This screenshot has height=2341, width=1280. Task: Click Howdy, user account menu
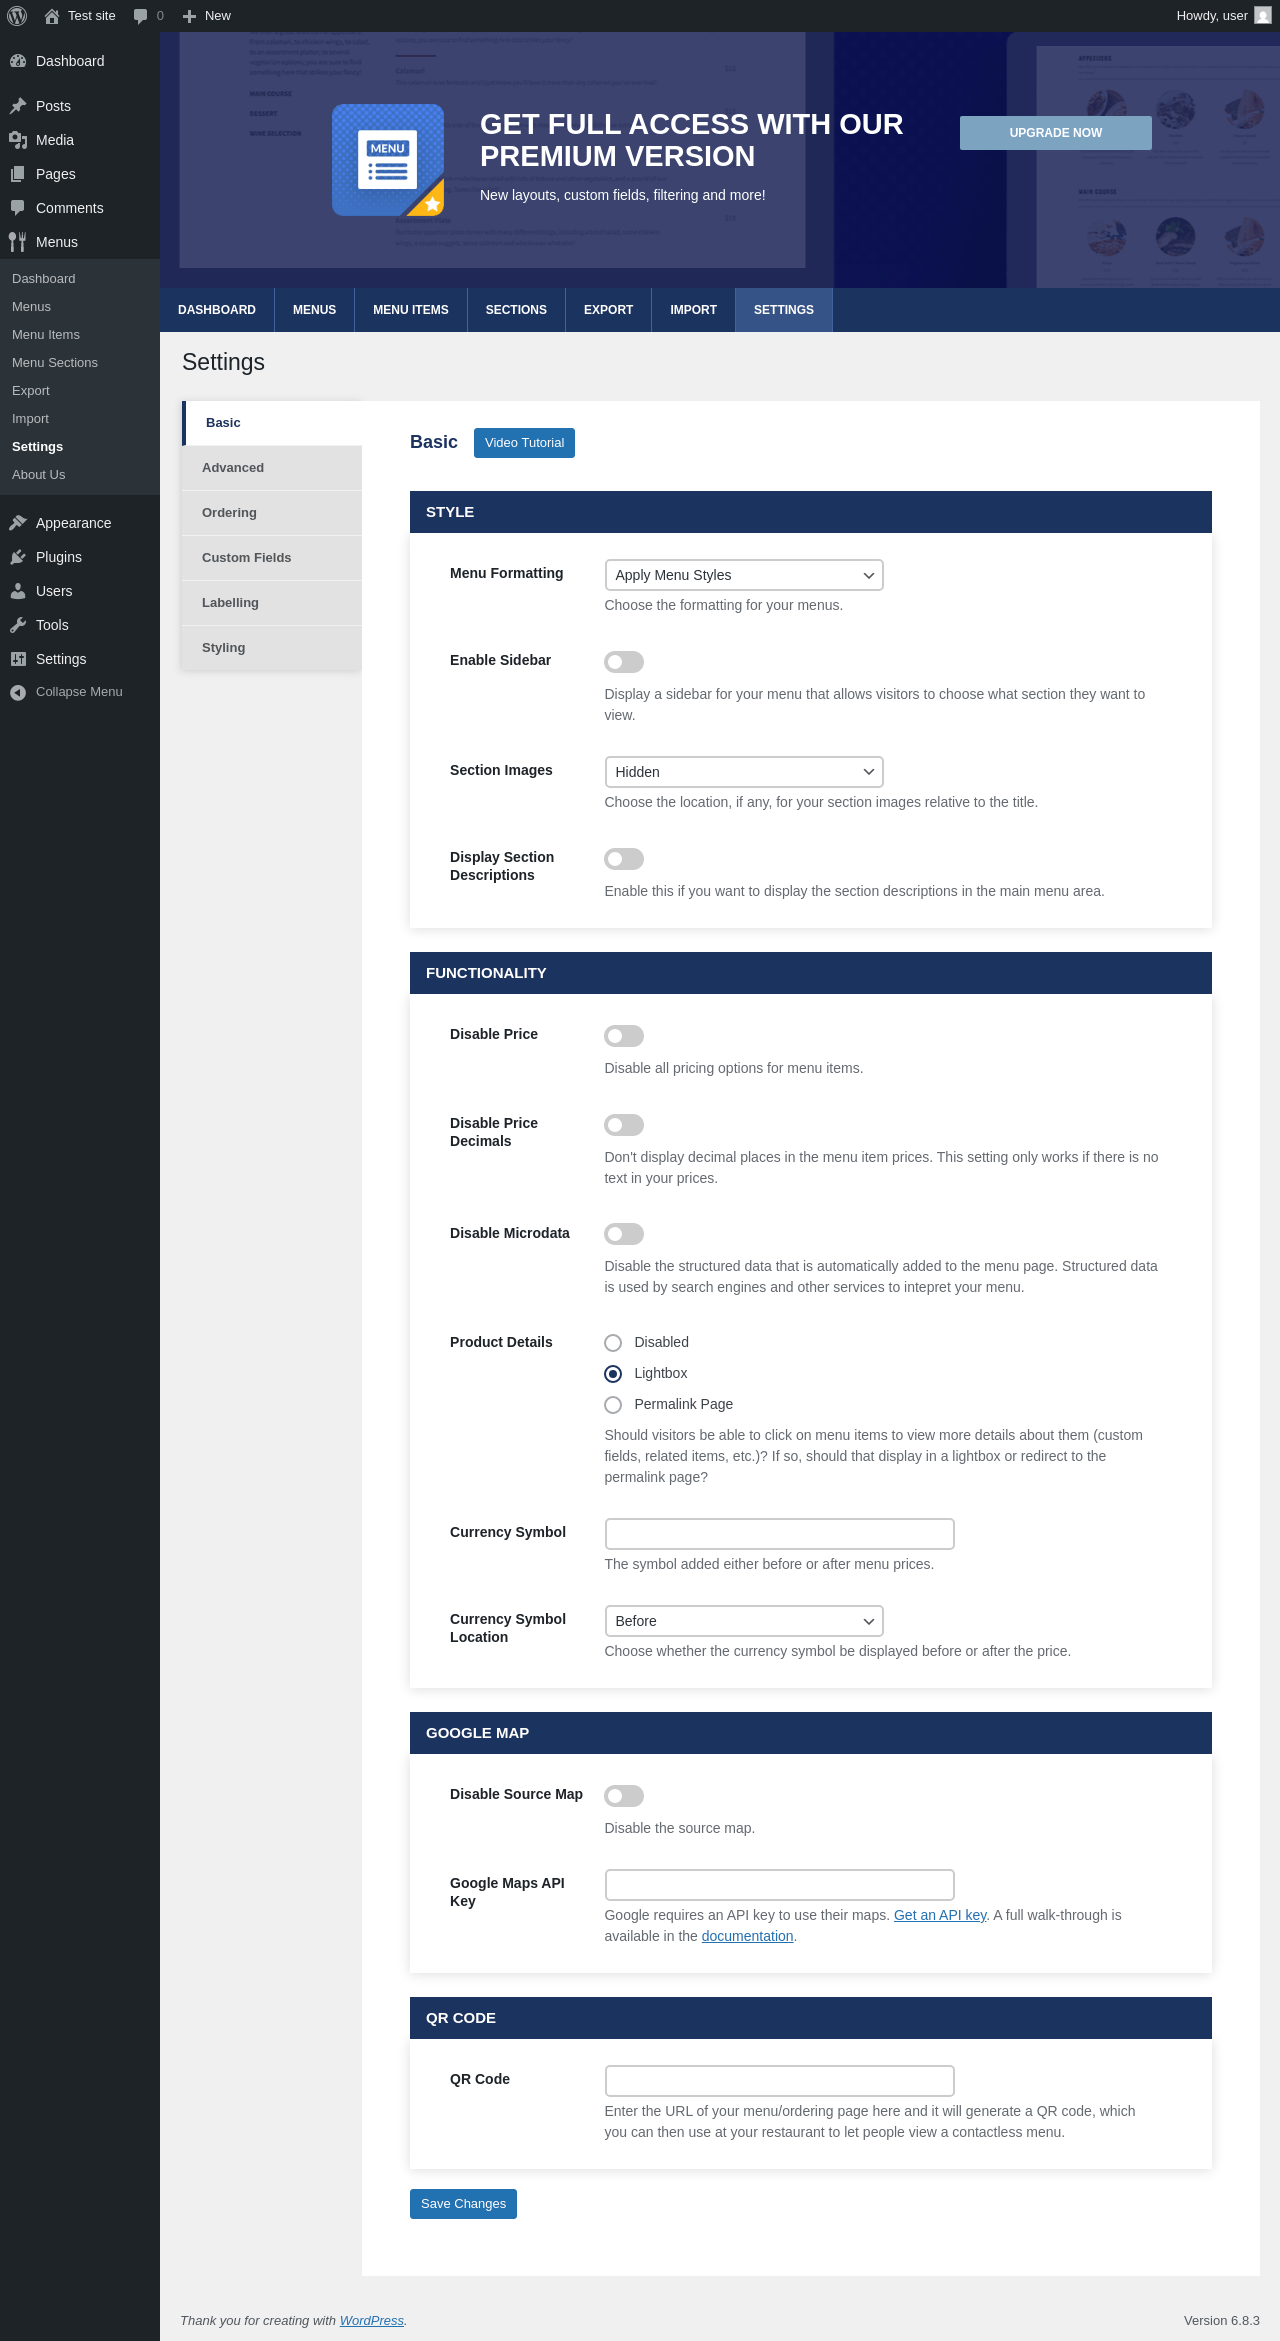click(1223, 16)
